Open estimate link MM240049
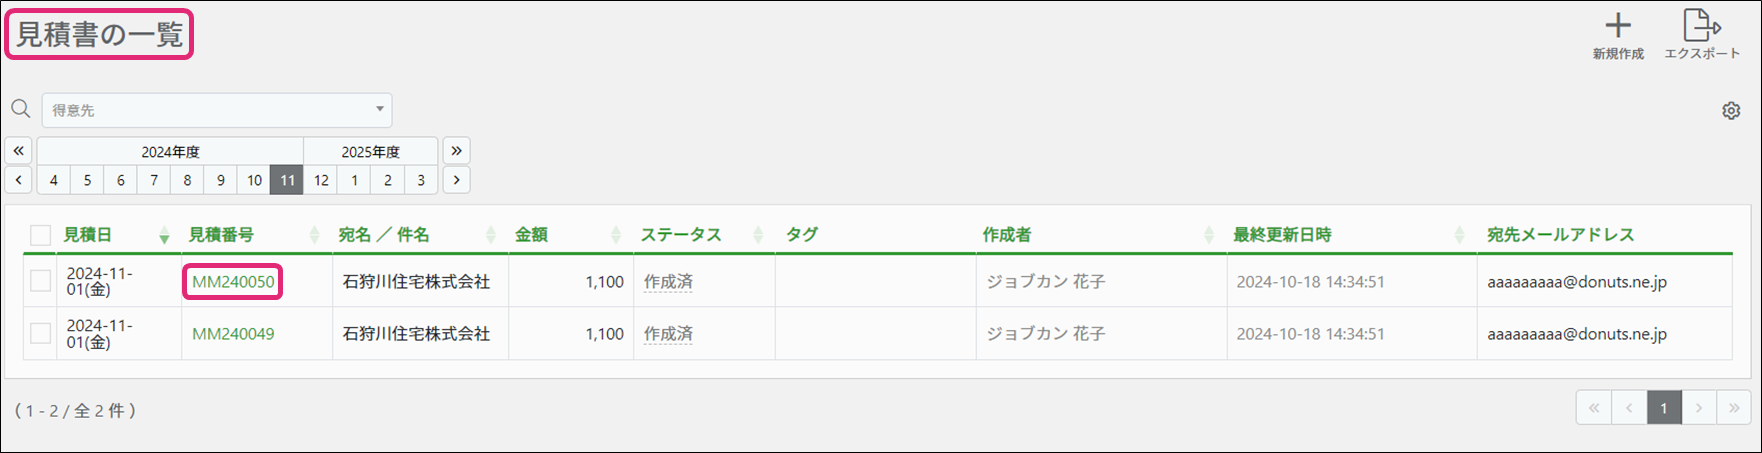This screenshot has width=1762, height=453. pos(233,334)
